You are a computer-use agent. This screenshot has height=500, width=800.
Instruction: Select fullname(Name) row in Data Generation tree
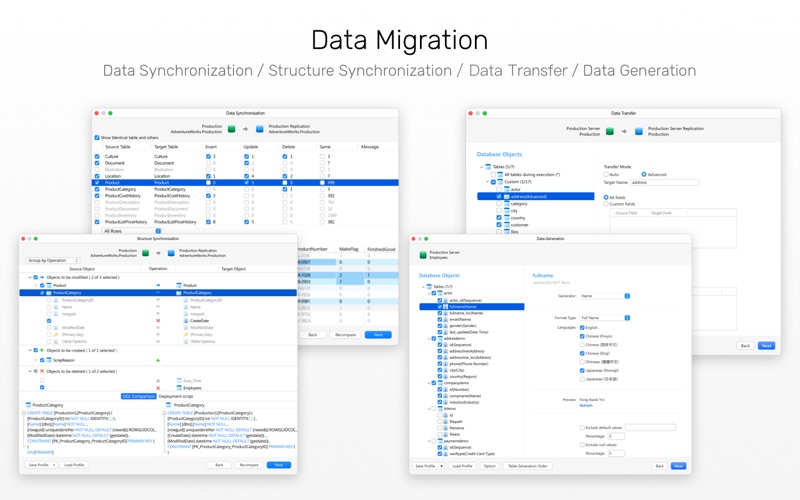471,307
